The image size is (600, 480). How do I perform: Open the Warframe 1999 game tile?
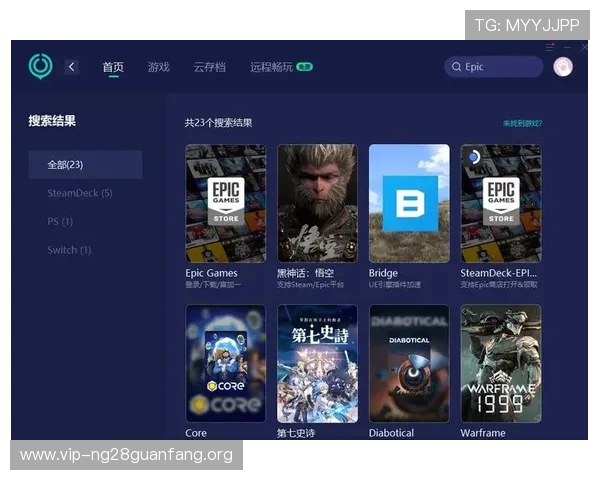click(x=500, y=363)
